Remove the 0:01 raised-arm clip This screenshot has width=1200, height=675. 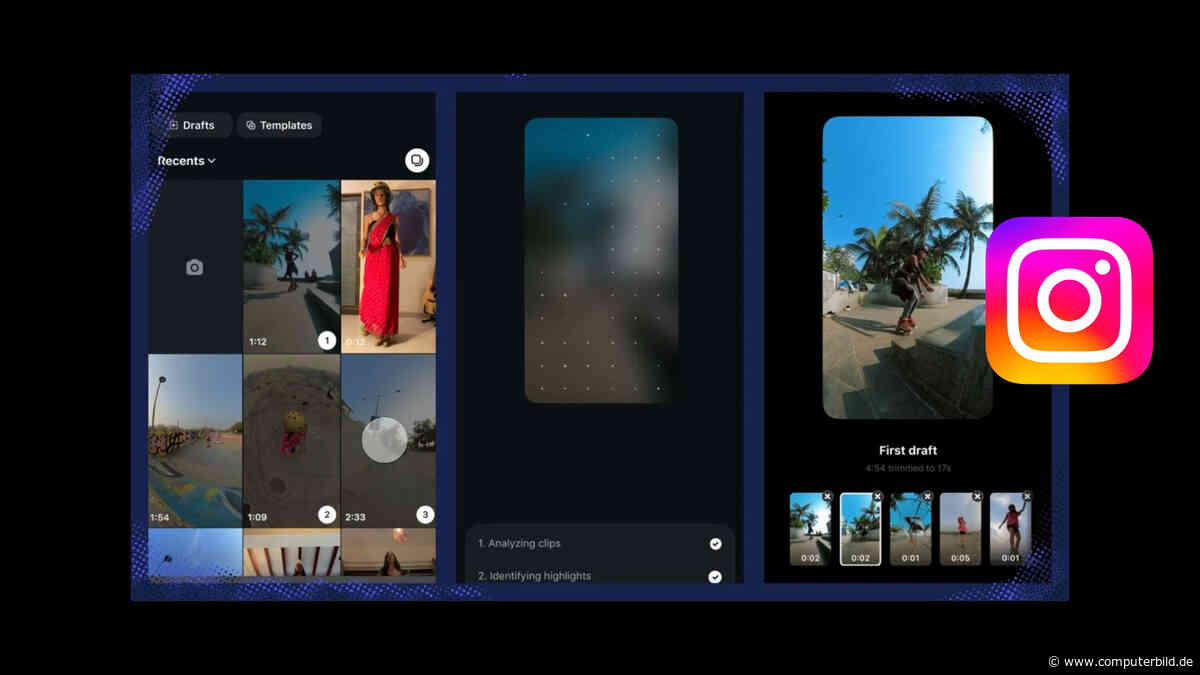click(1026, 496)
